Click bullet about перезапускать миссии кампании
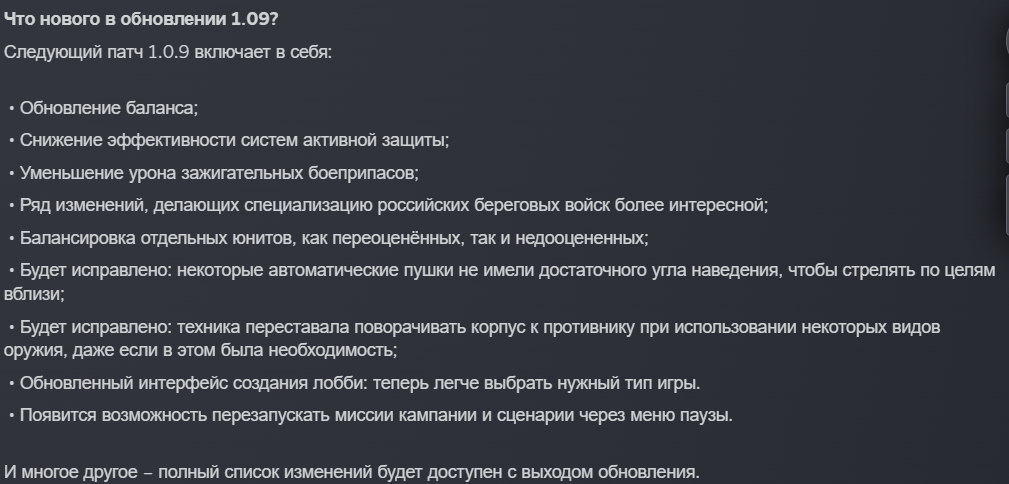The image size is (1009, 484). [x=371, y=416]
